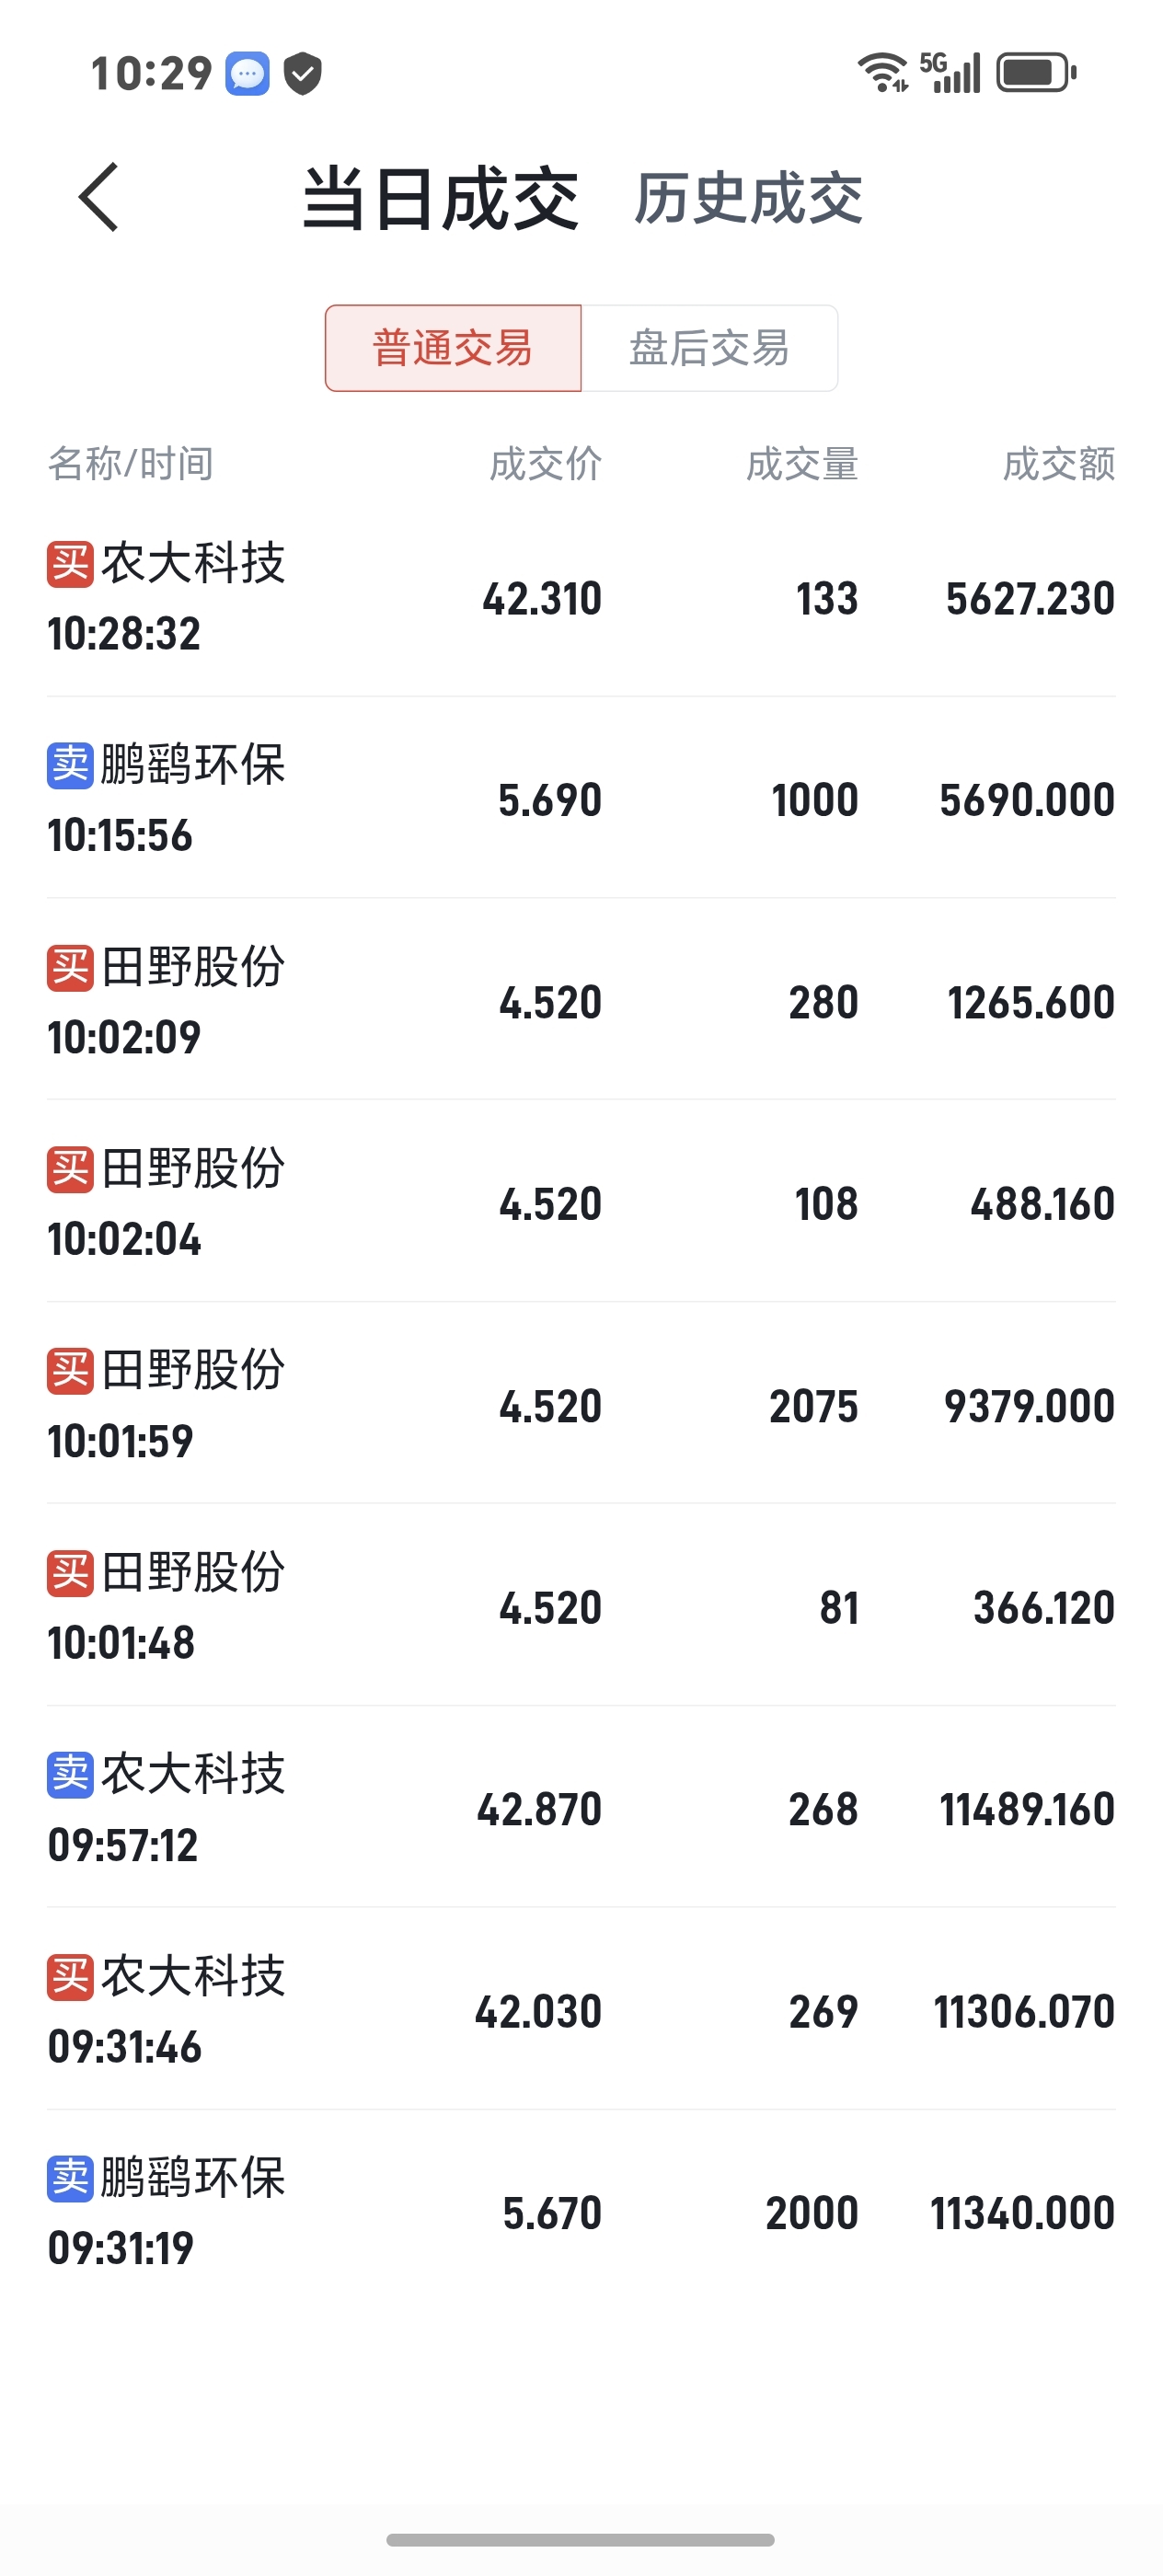This screenshot has height=2576, width=1163.
Task: Select the 普通交易 segment
Action: pos(453,348)
